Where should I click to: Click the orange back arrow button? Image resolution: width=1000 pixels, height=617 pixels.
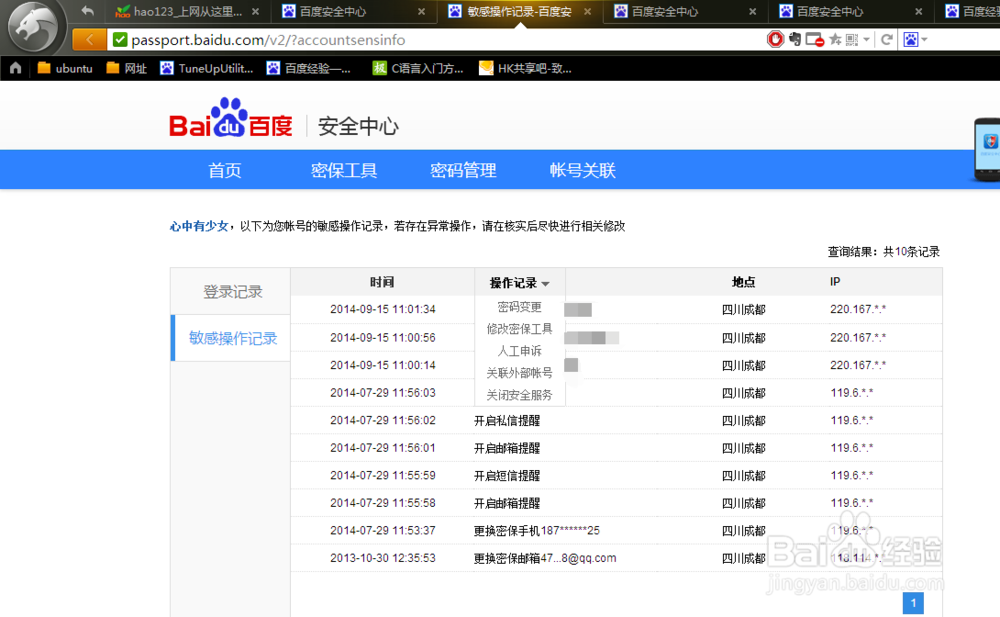(89, 40)
